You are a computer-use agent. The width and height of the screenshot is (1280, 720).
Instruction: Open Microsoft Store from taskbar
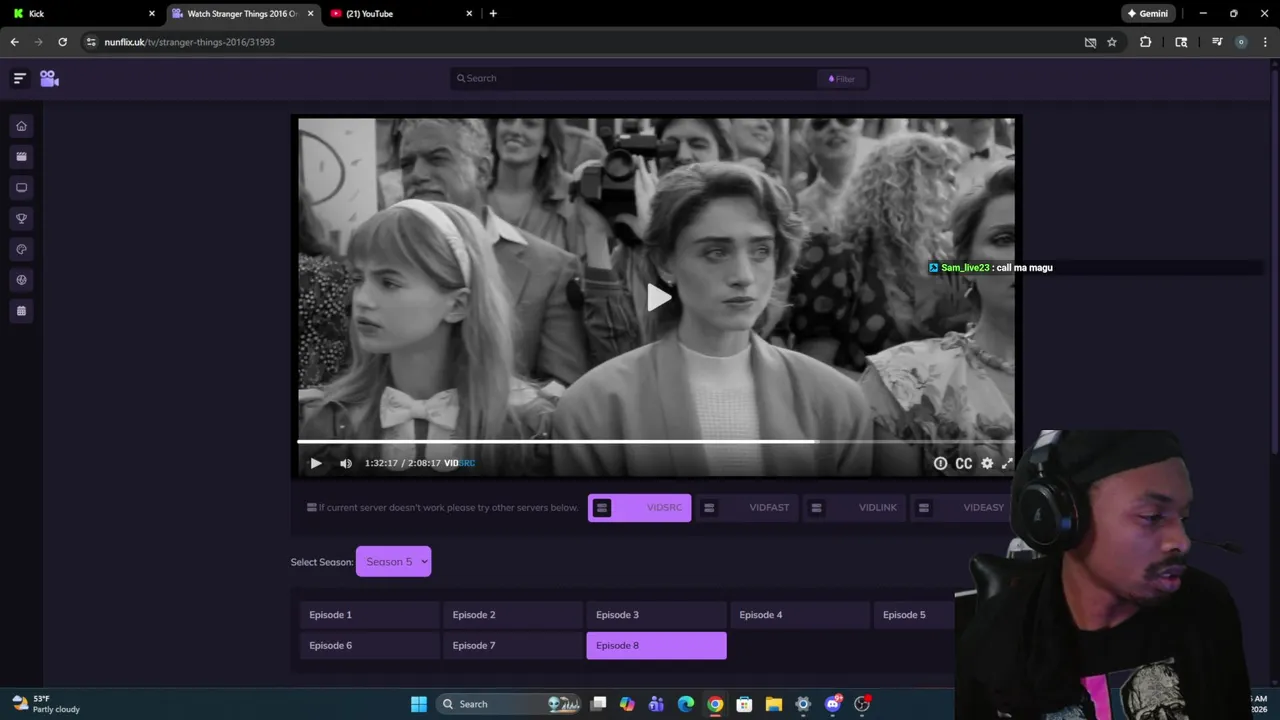click(744, 704)
